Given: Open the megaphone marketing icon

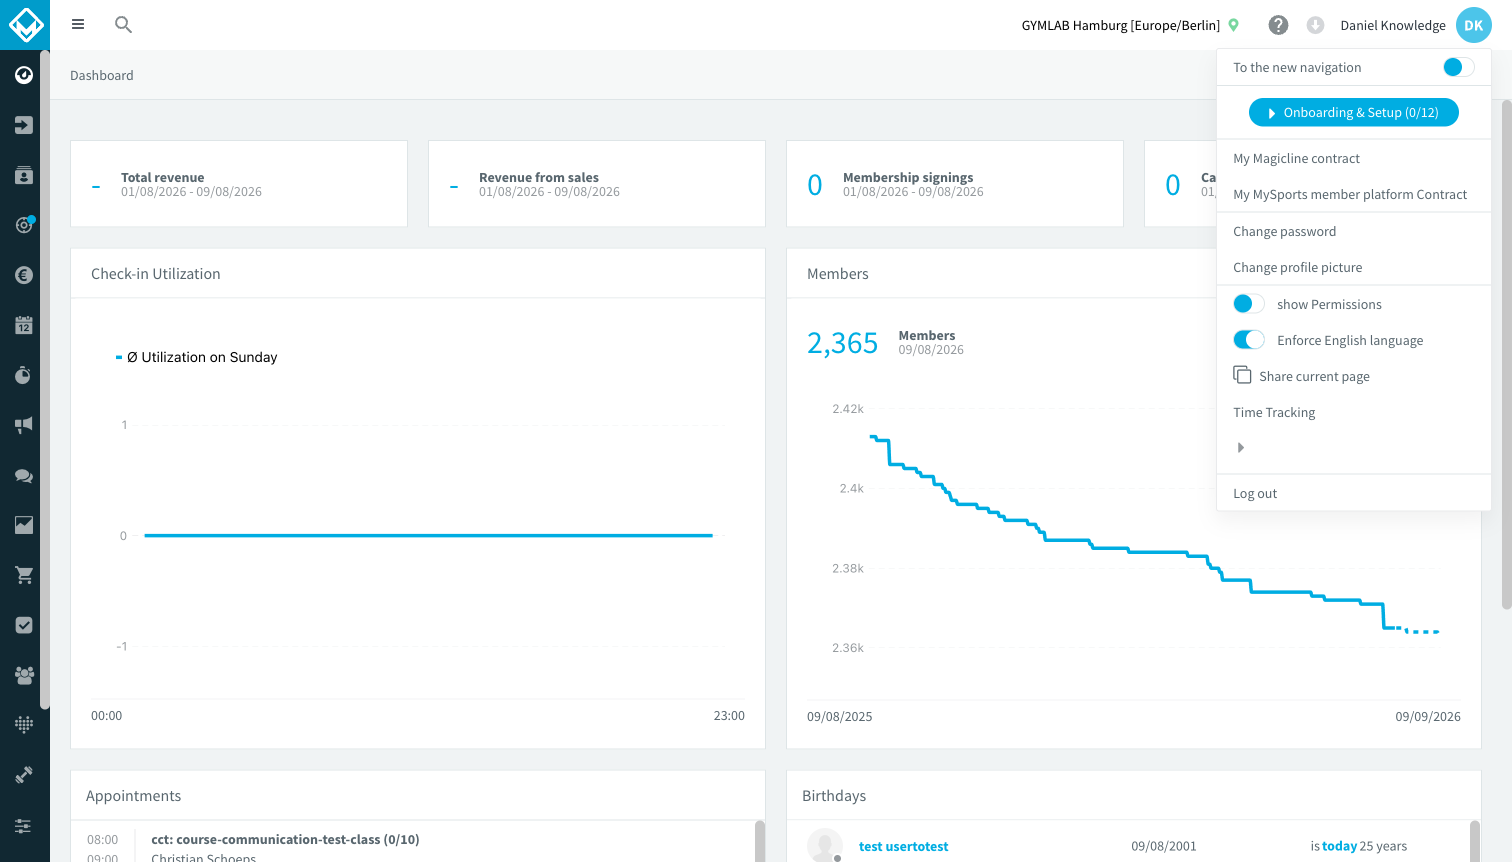Looking at the screenshot, I should 24,425.
